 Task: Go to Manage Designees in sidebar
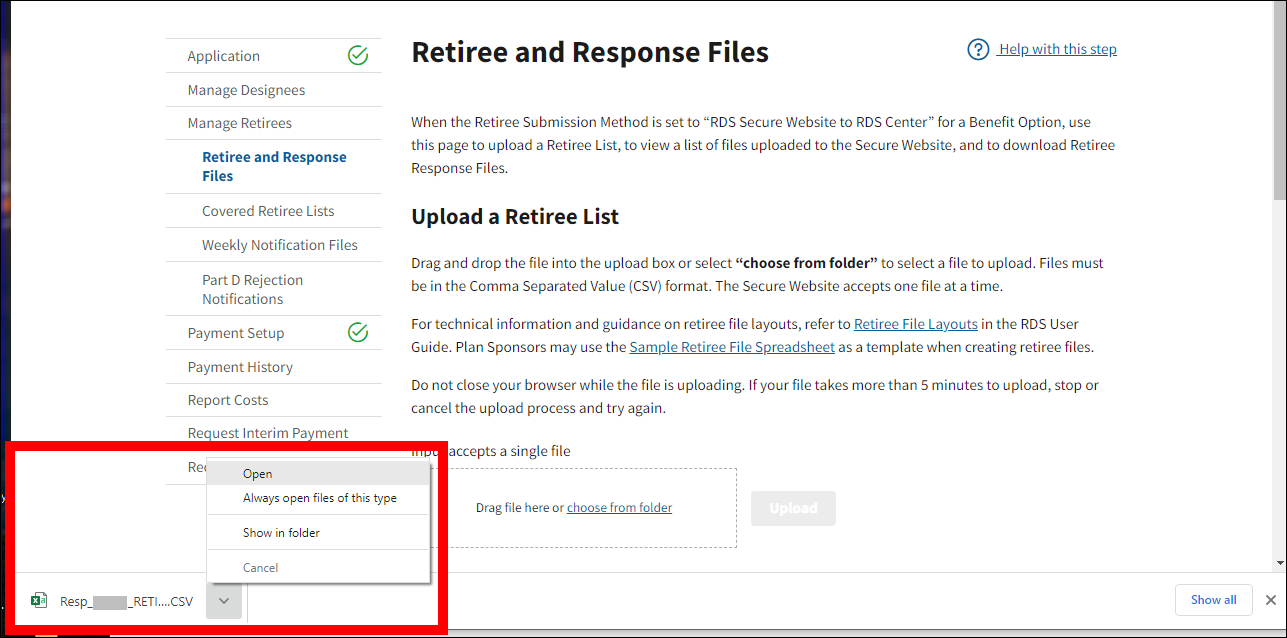246,90
